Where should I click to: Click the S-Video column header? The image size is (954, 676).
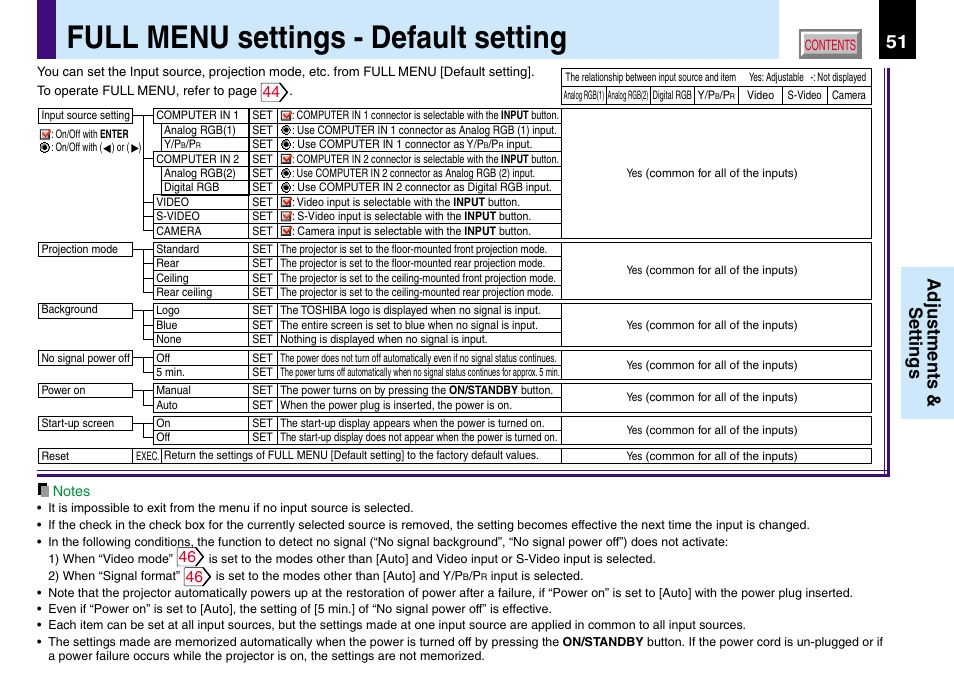[x=804, y=96]
